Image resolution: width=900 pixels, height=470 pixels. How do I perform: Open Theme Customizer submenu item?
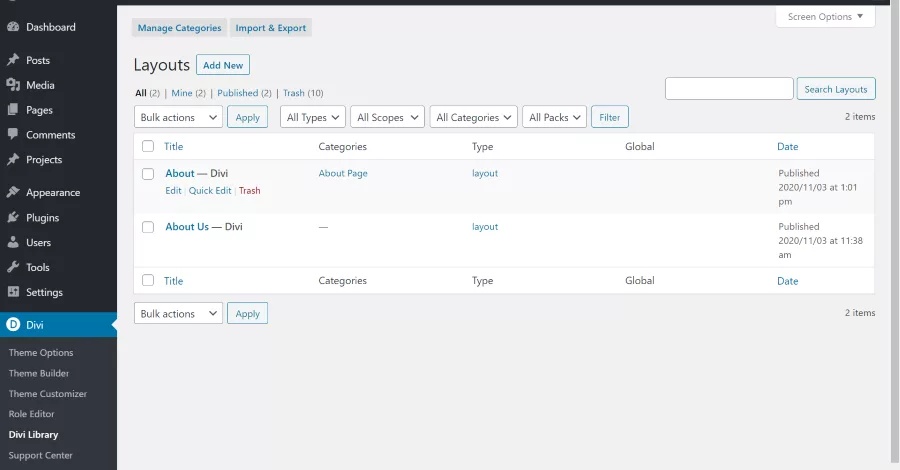[x=48, y=394]
